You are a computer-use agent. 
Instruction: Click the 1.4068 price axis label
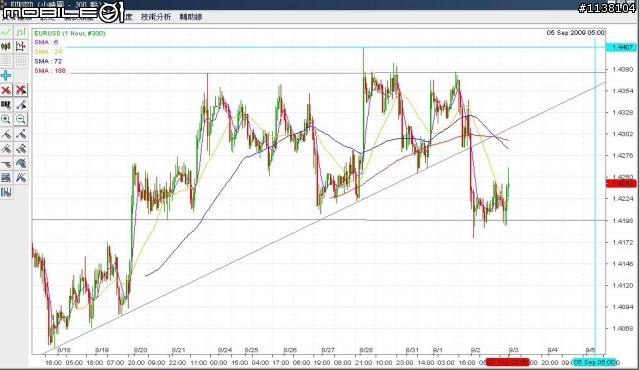[x=622, y=328]
